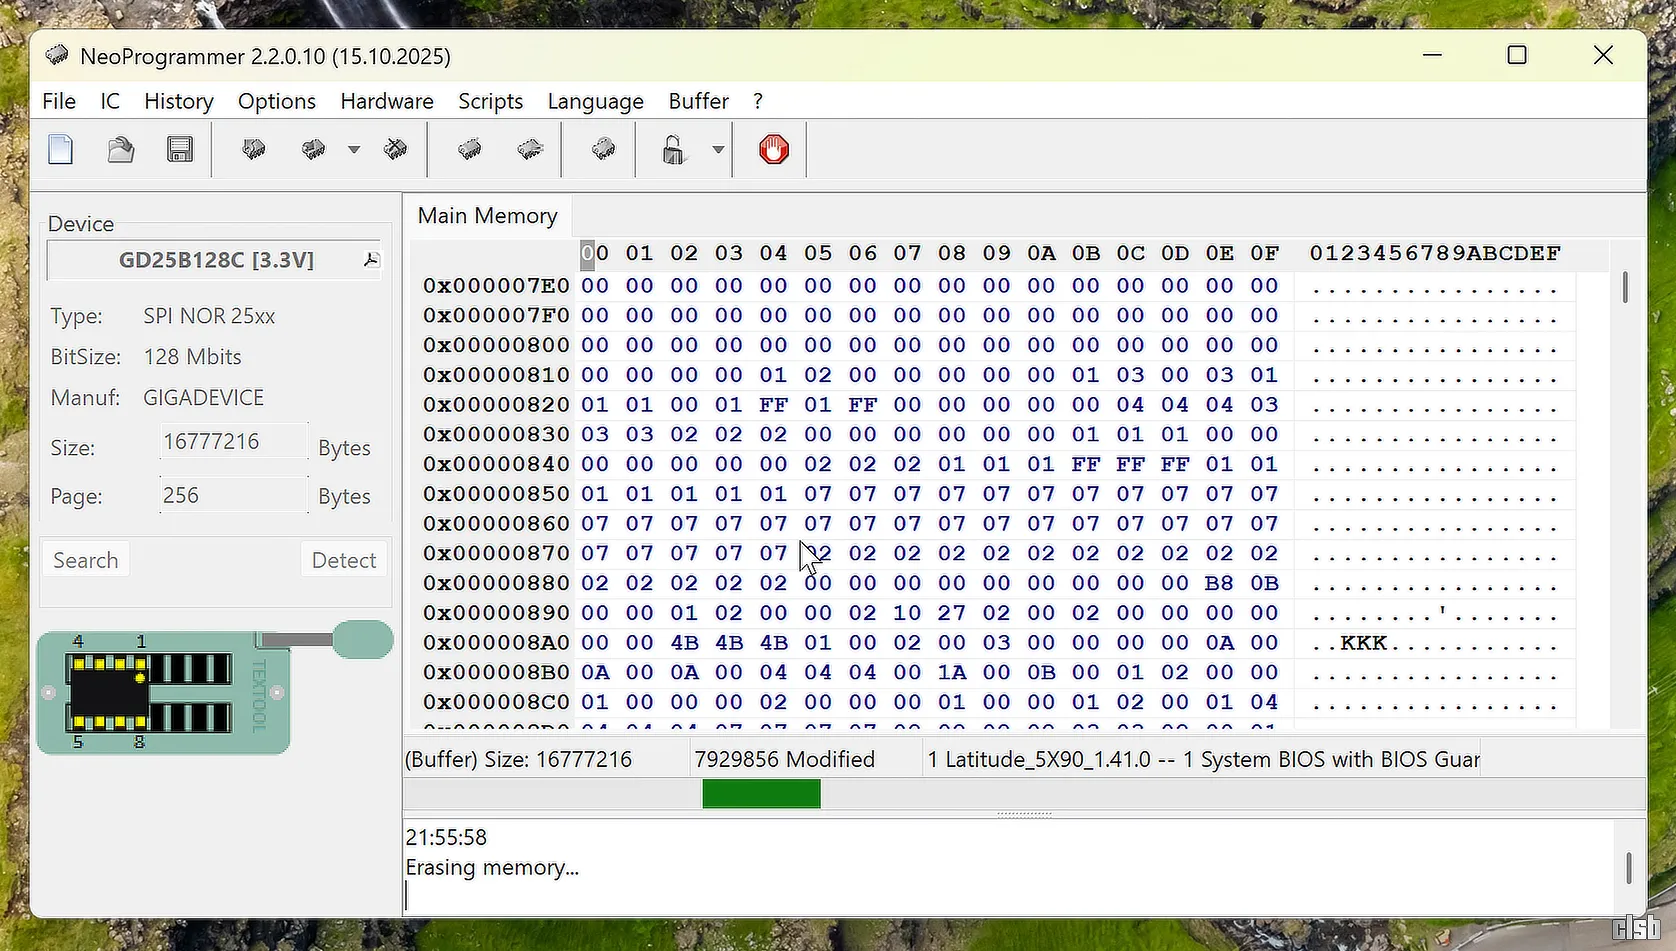Click the chip icon just left of padlock
Viewport: 1676px width, 951px height.
[x=603, y=150]
